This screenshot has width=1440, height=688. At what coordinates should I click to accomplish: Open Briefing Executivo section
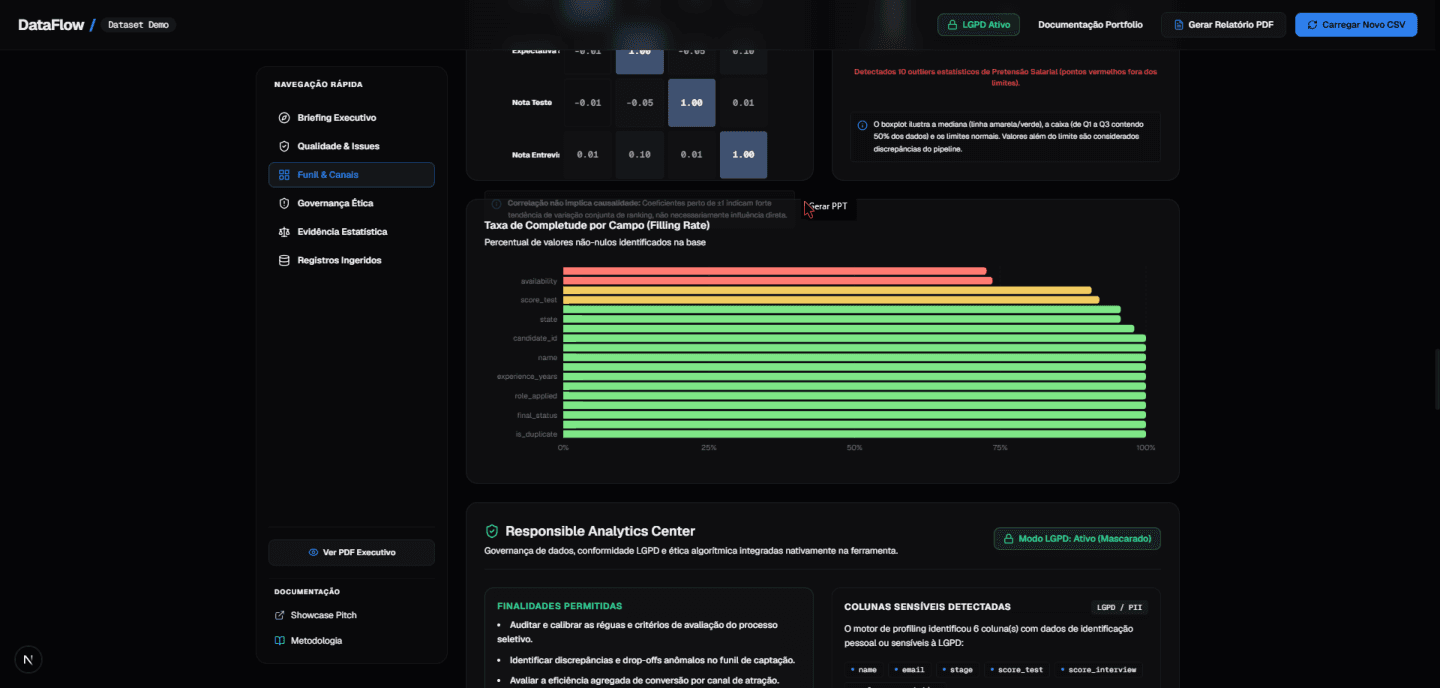[x=351, y=118]
